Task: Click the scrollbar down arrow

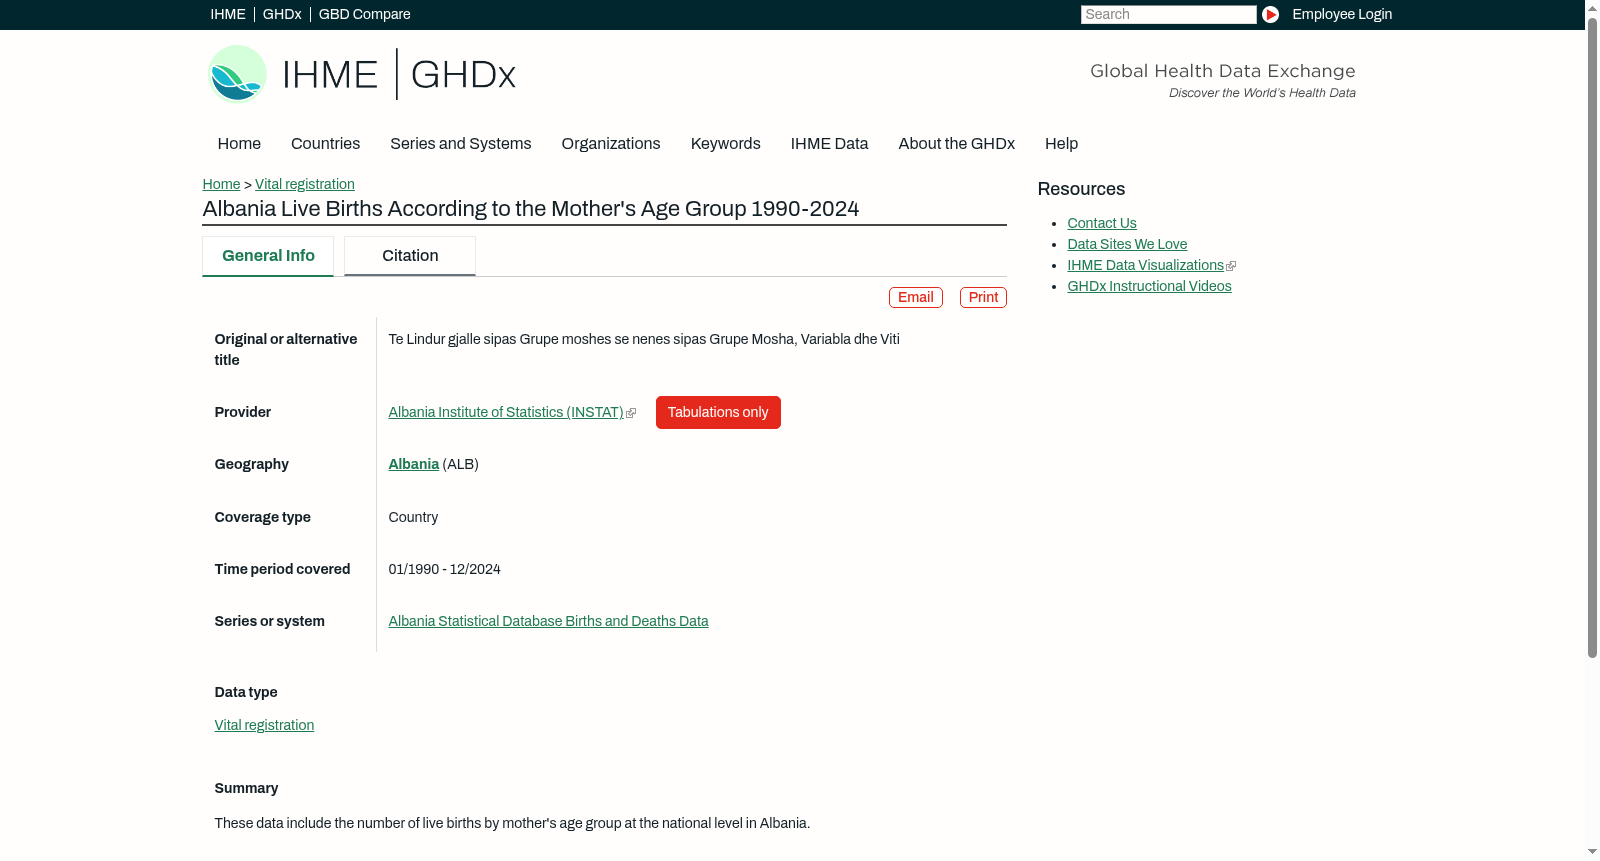Action: 1592,853
